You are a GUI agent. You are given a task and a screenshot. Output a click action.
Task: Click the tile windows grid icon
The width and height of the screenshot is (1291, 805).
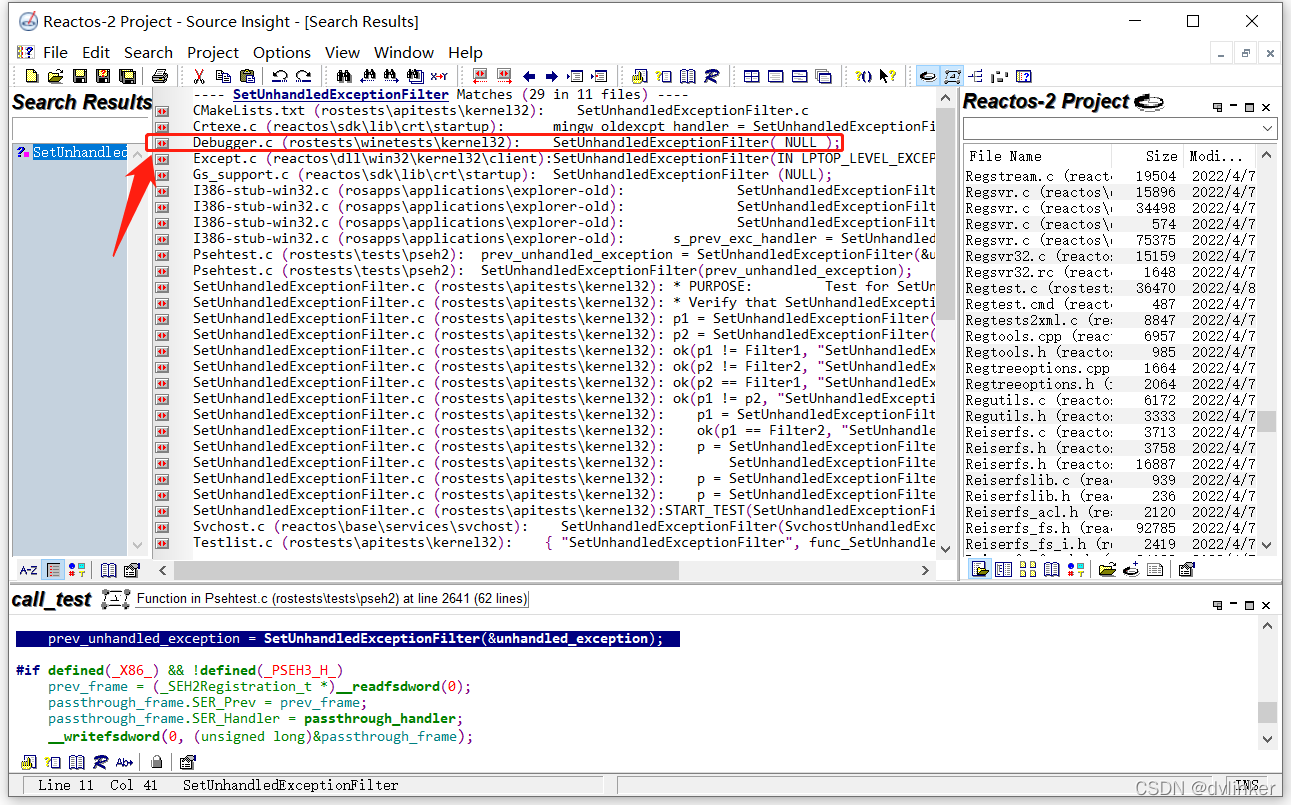pyautogui.click(x=752, y=76)
